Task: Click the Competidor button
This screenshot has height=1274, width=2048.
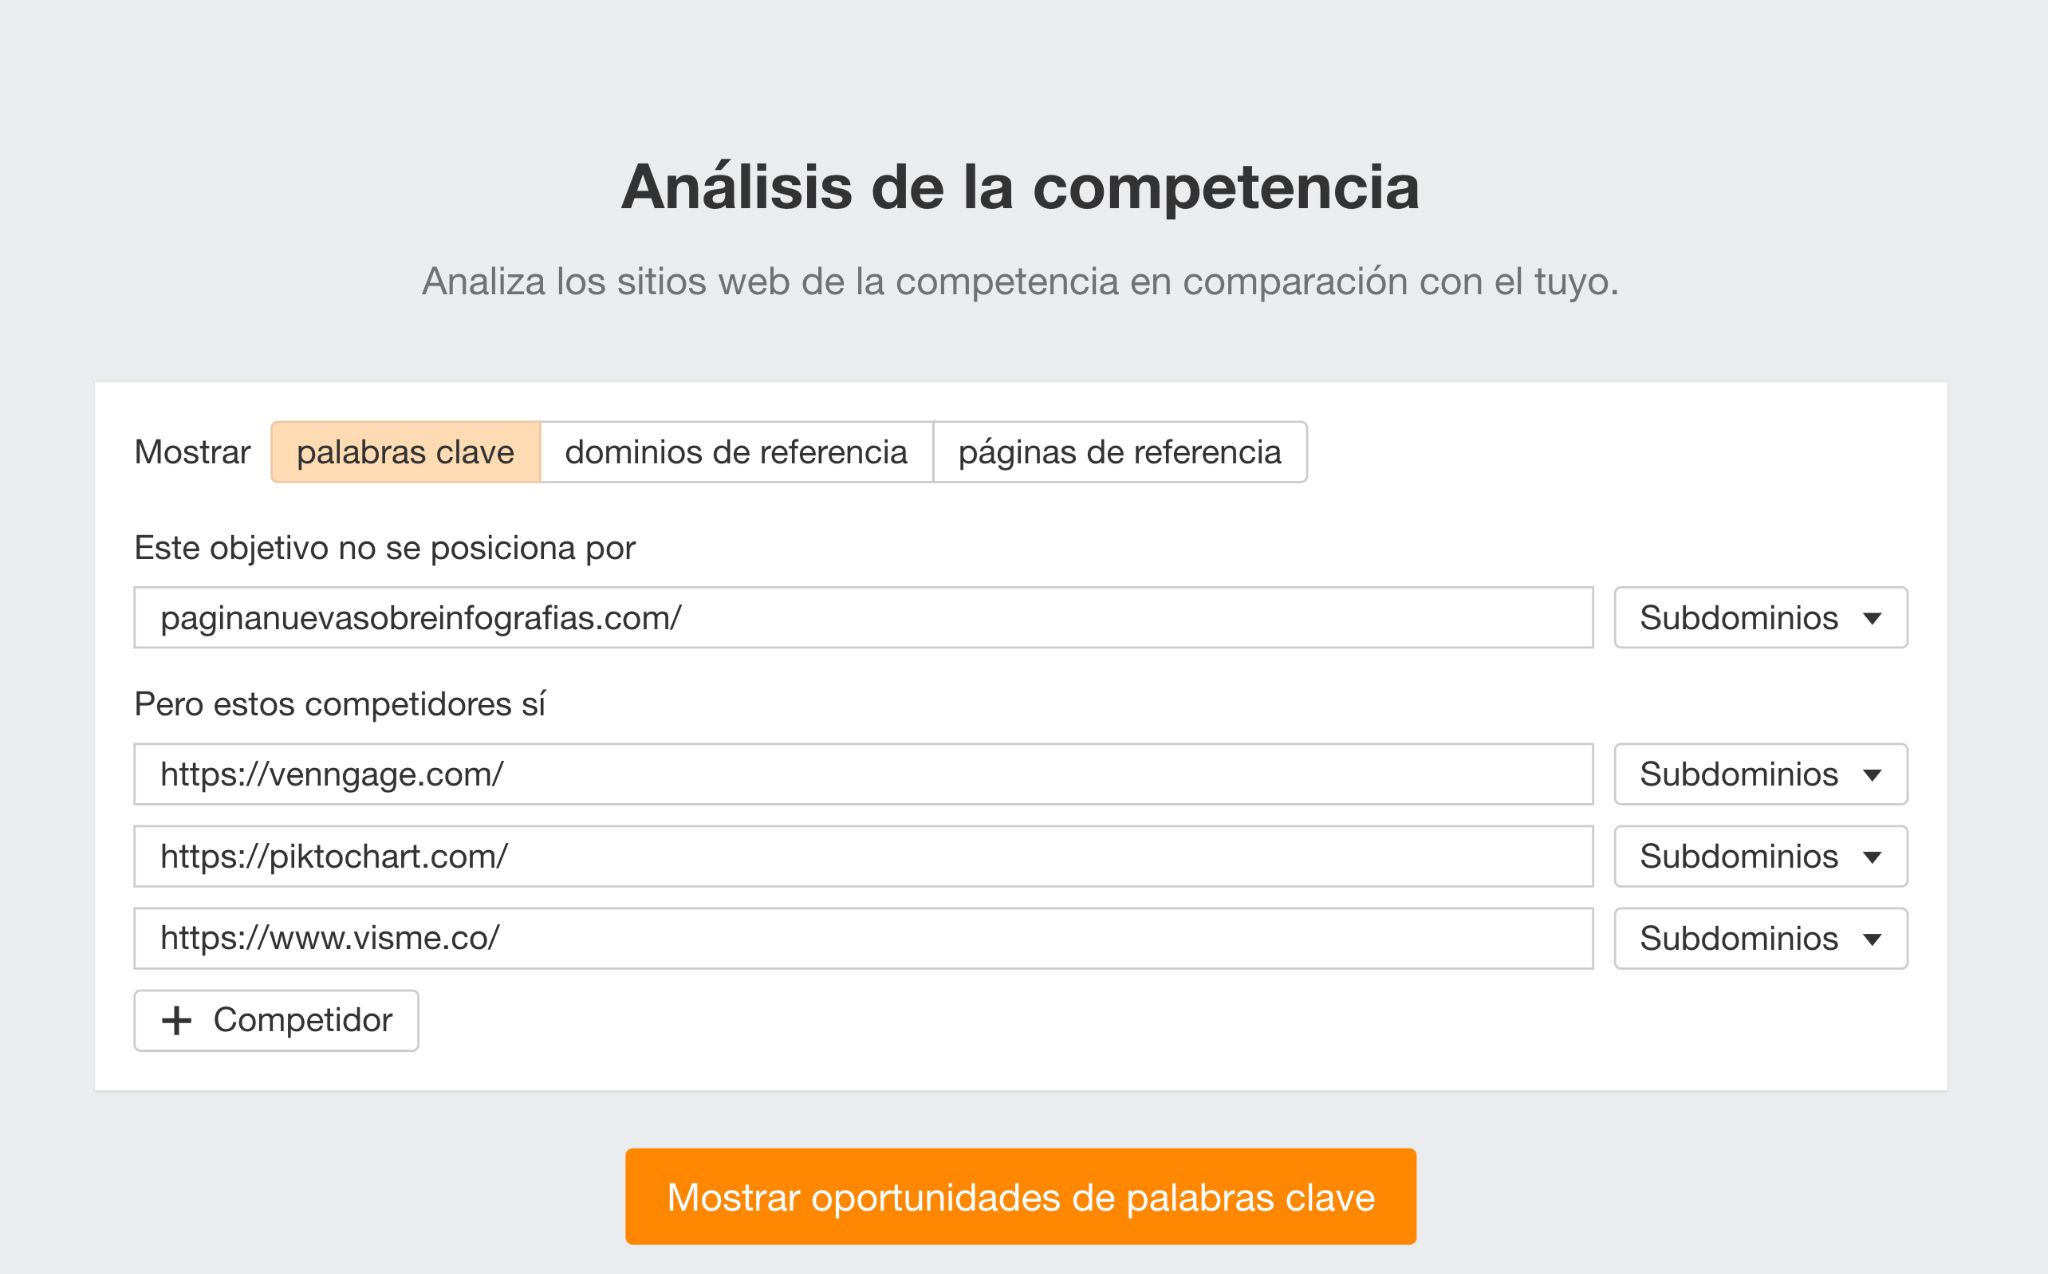Action: 276,1020
